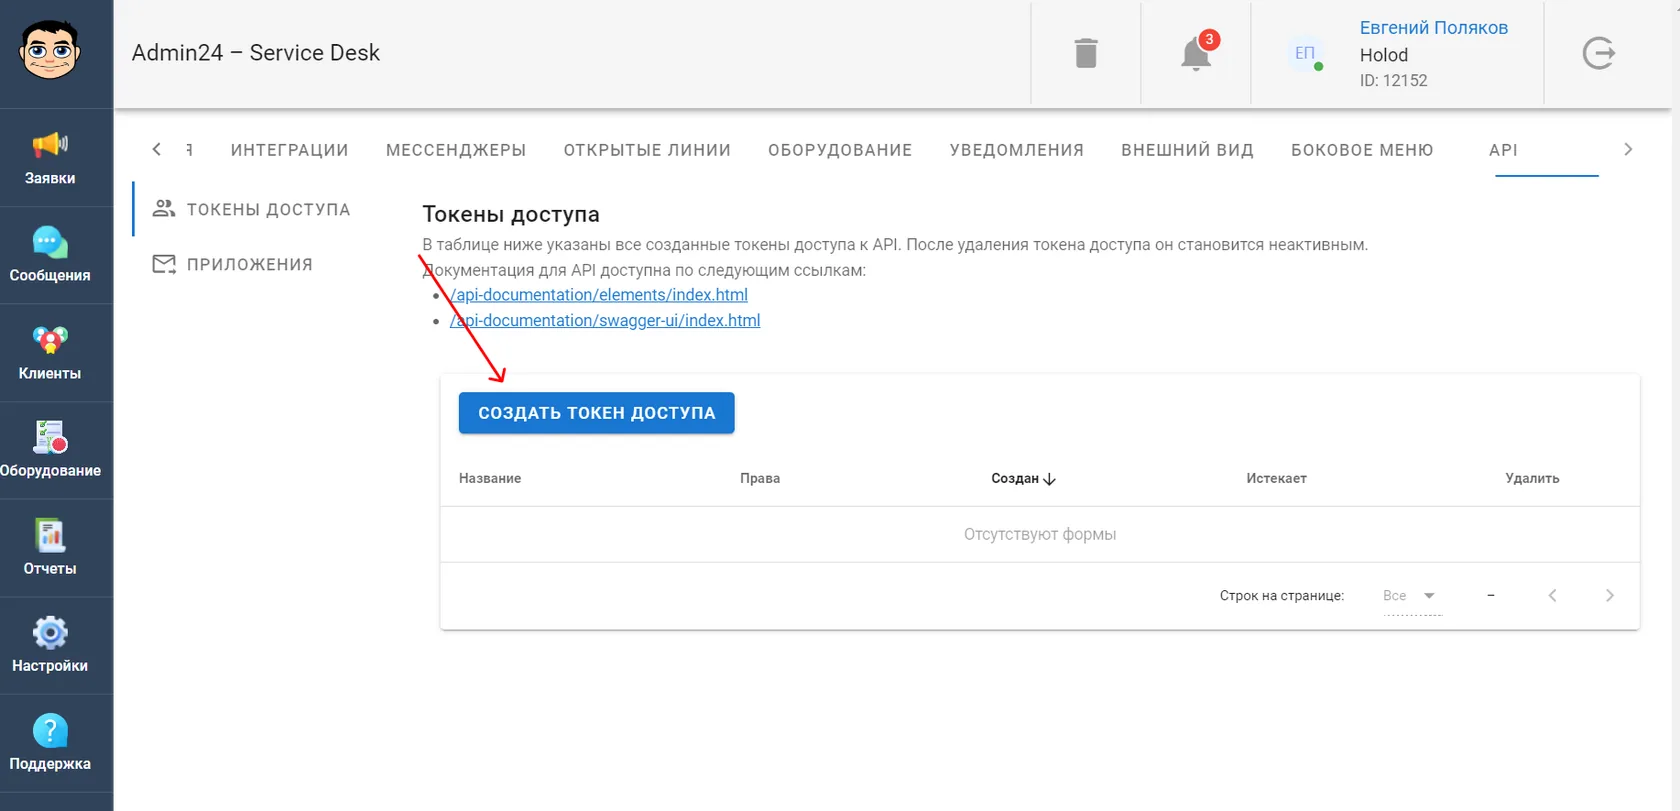Screen dimensions: 1680x811
Task: Select the API tab
Action: pyautogui.click(x=1503, y=150)
